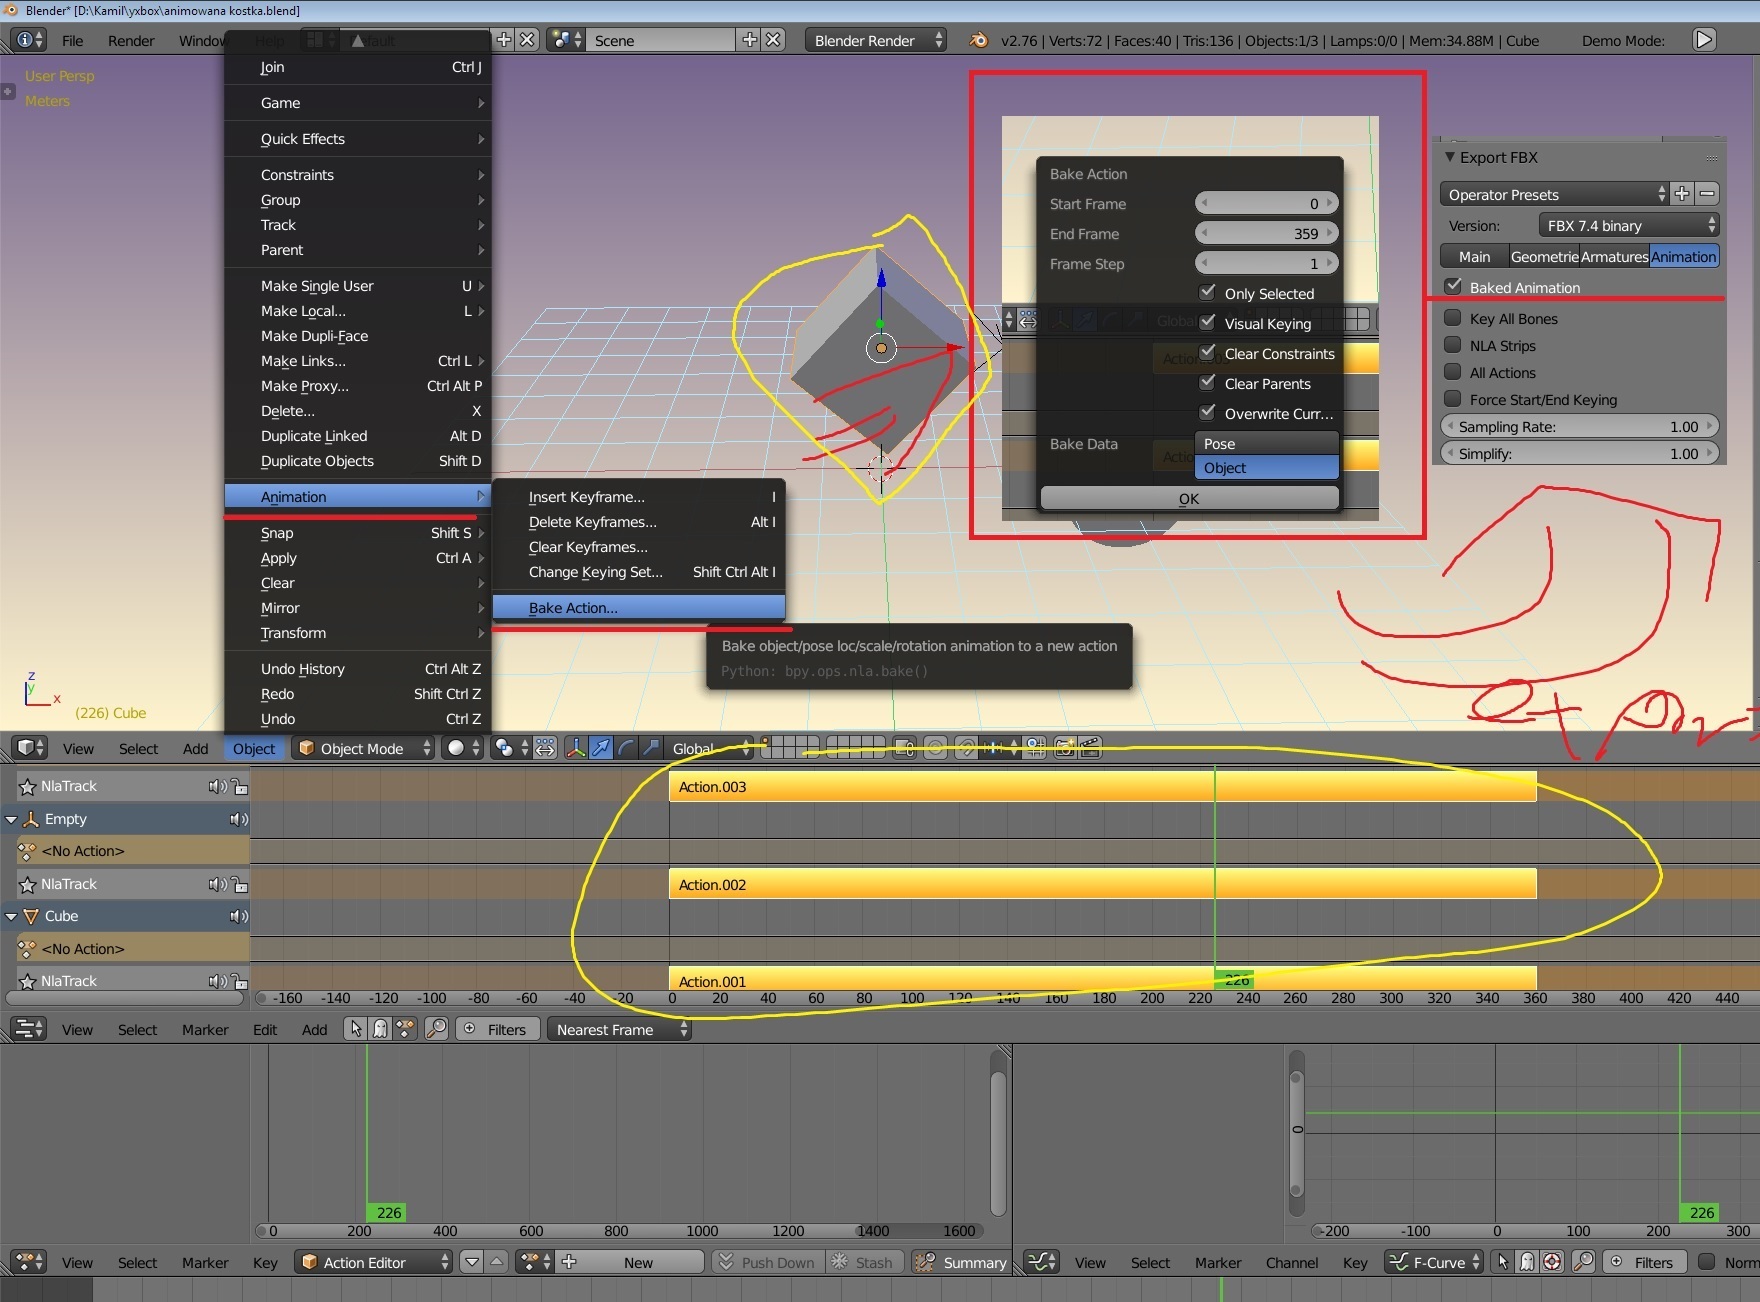Screen dimensions: 1760x1302
Task: Collapse the Cube channel in NLA editor
Action: [x=12, y=916]
